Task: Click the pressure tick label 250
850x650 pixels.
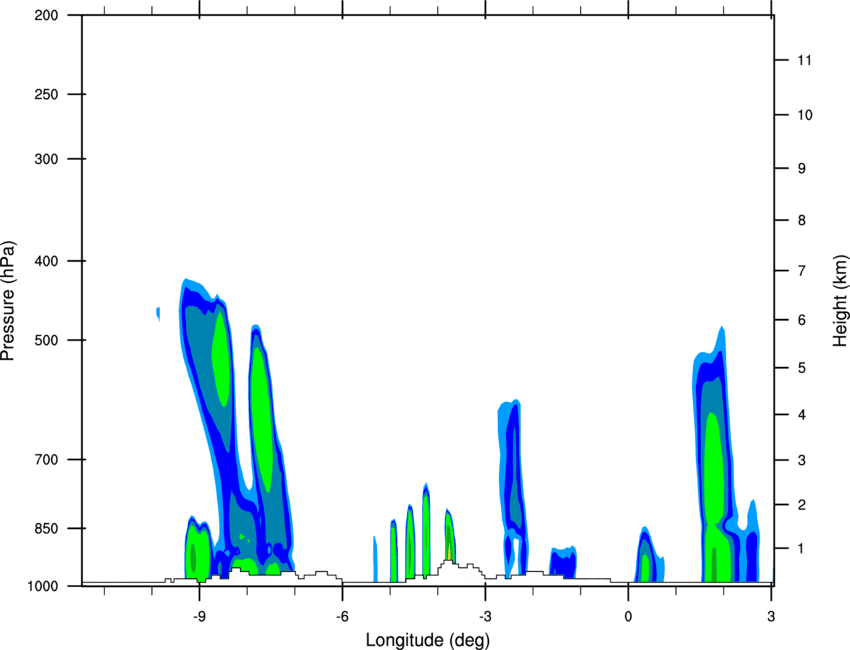Action: tap(46, 94)
